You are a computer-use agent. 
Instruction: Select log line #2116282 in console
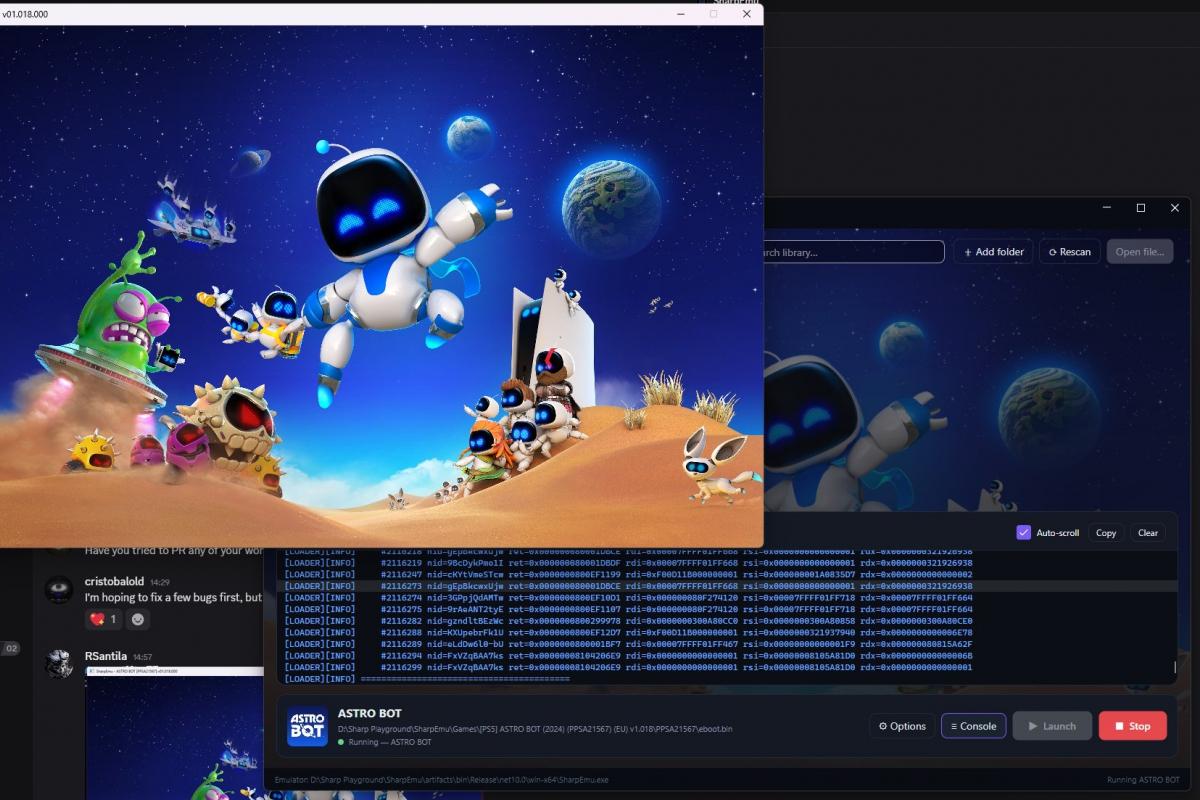(x=728, y=620)
